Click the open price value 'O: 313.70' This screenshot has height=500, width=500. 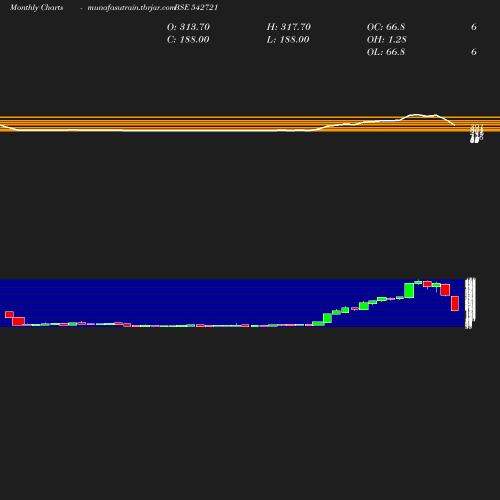188,27
